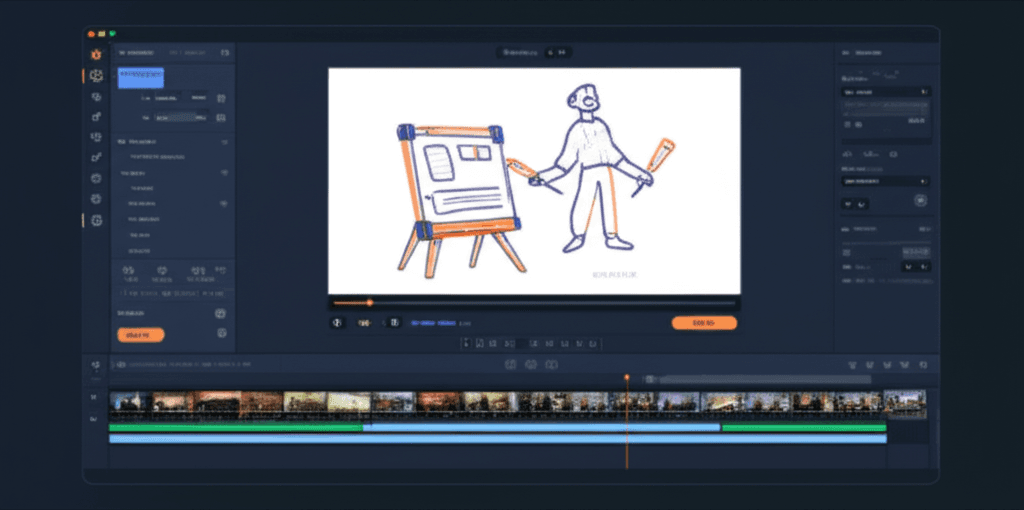
Task: Select the blue clip between the green clips
Action: click(541, 428)
